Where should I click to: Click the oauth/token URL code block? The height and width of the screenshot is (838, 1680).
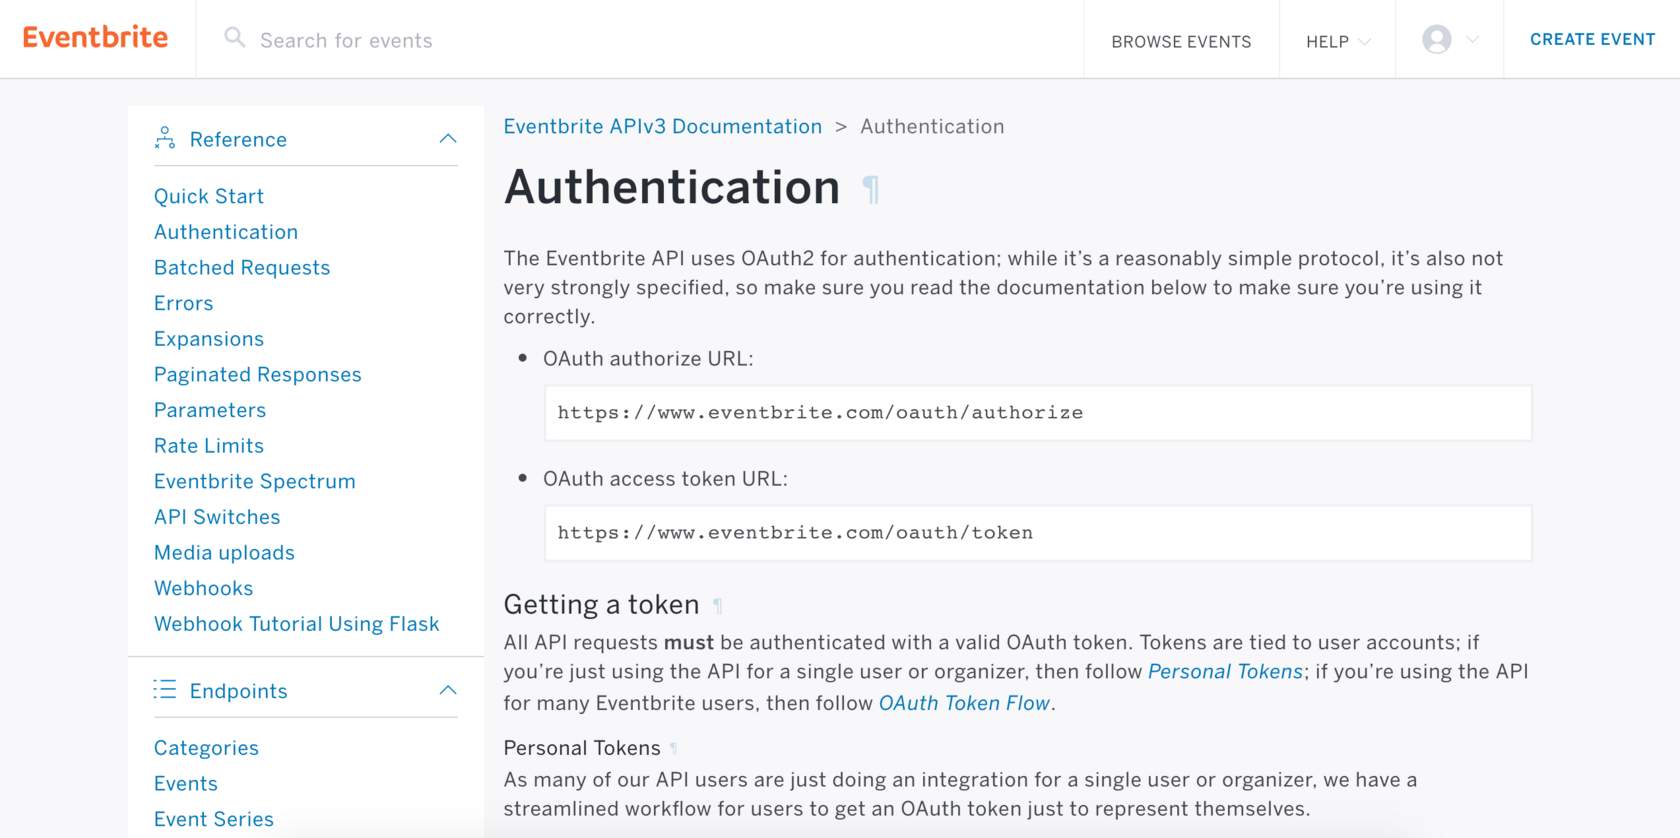[1038, 533]
